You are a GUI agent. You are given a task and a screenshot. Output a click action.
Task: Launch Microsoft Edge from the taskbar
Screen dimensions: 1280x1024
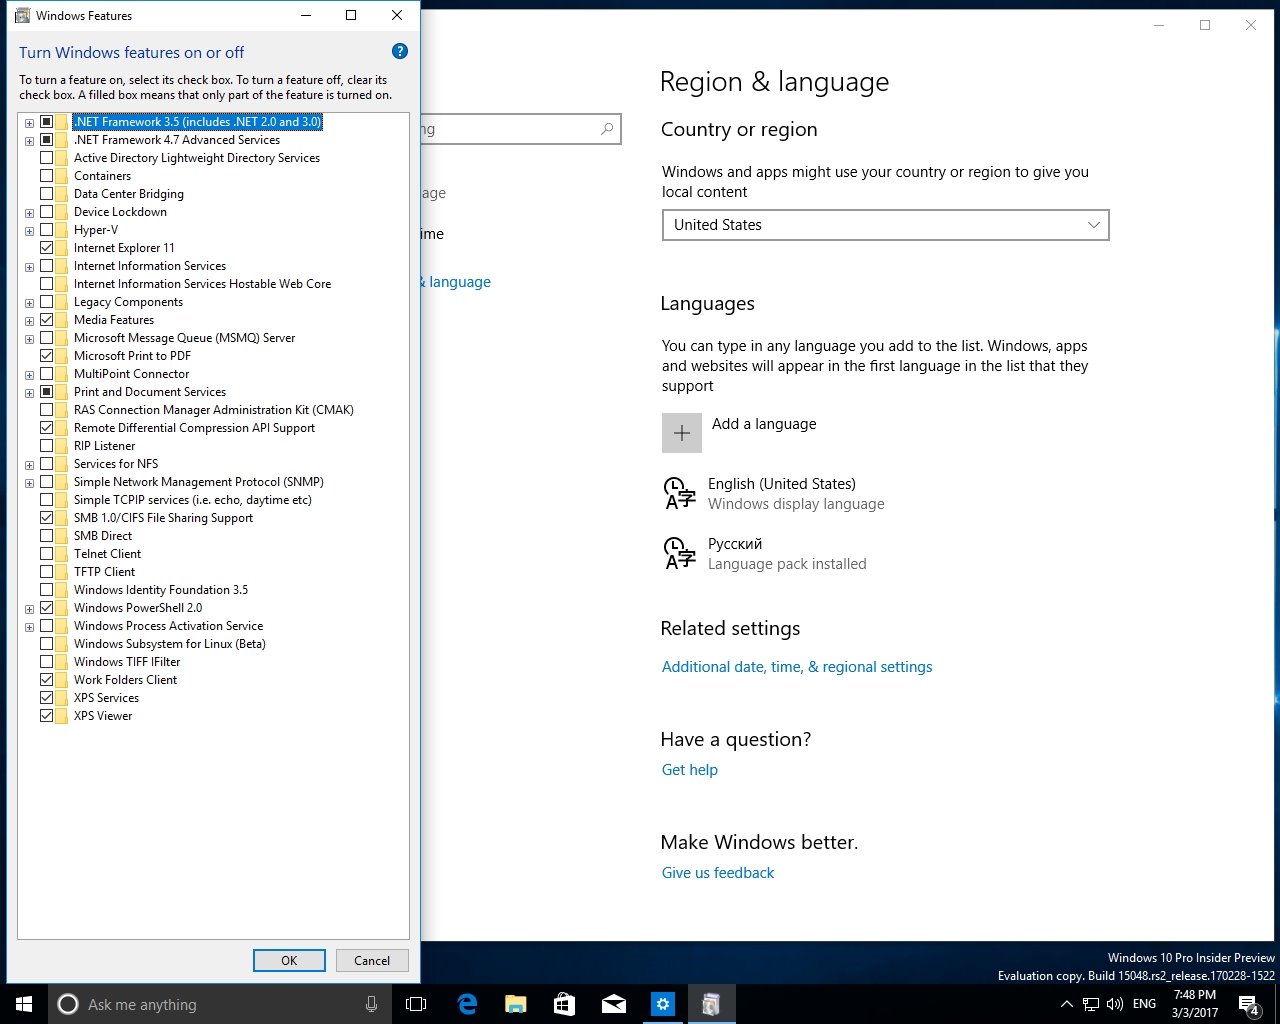point(467,1004)
